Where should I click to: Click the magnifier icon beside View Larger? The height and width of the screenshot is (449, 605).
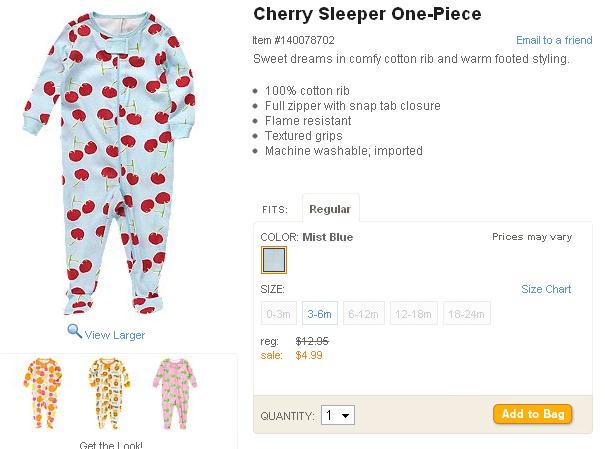click(x=74, y=333)
